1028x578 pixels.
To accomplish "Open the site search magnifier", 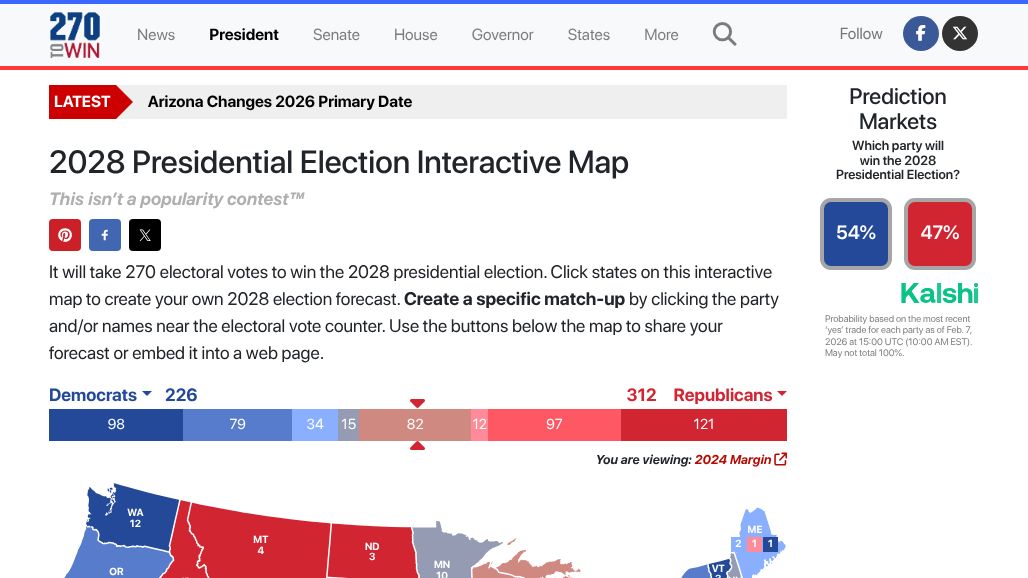I will click(x=724, y=35).
